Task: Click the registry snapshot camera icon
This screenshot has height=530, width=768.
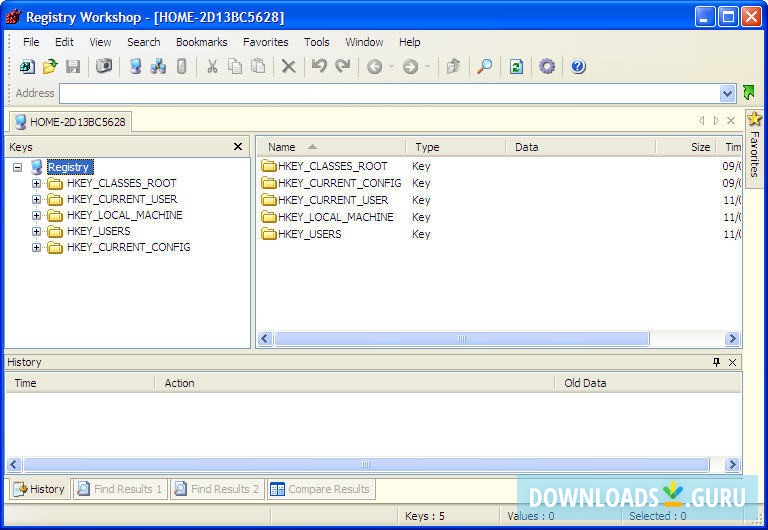Action: pos(103,66)
